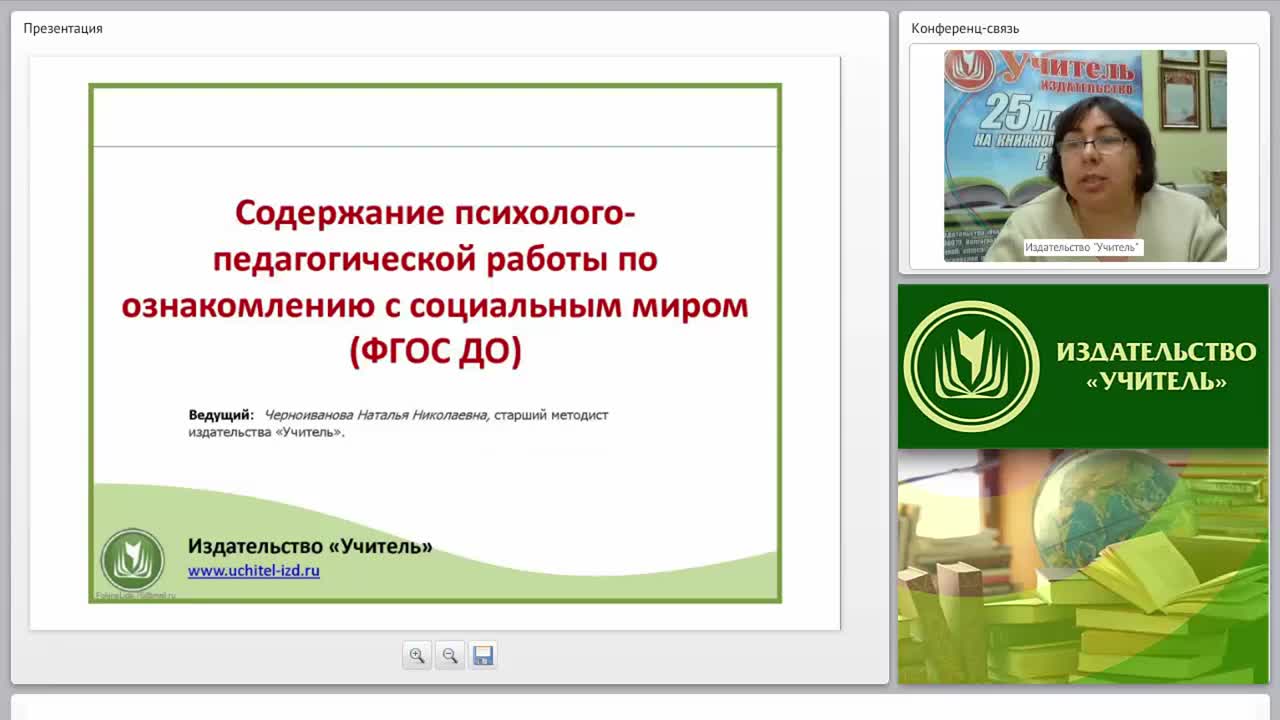The height and width of the screenshot is (720, 1280).
Task: Click the Издательство "Учитель" name label on the video
Action: [x=1083, y=247]
